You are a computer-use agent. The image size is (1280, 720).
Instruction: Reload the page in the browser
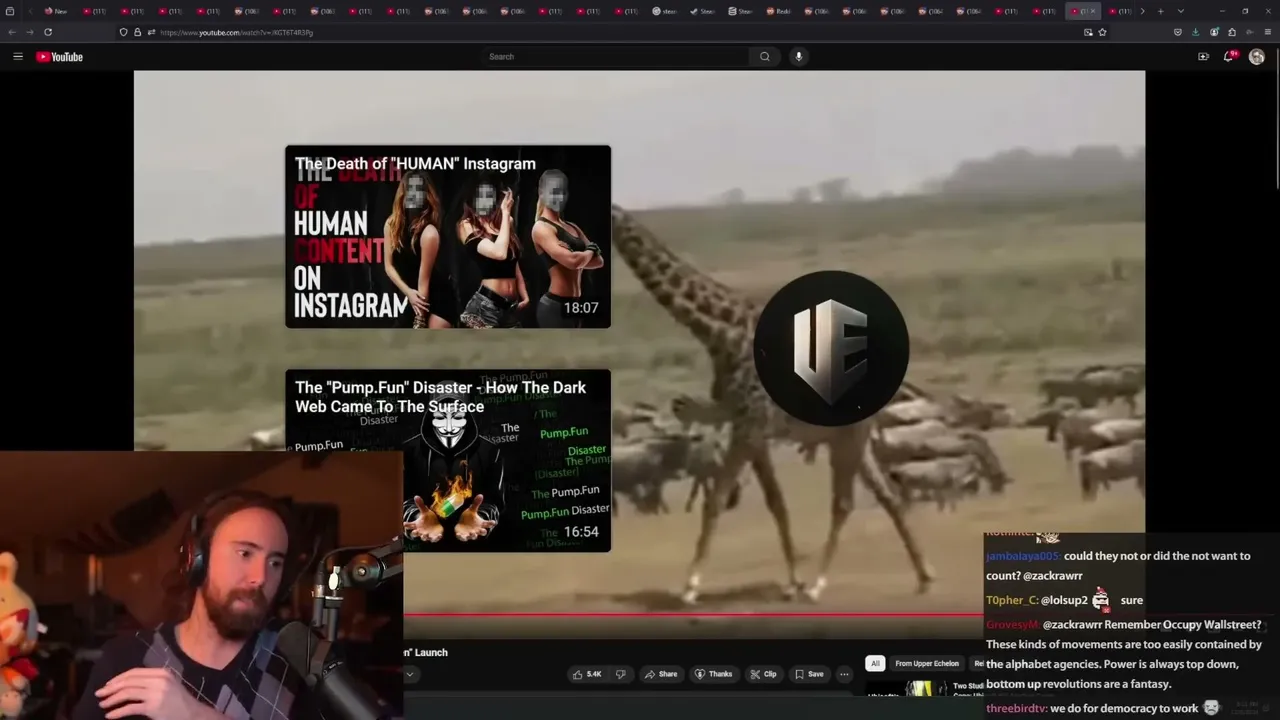point(48,32)
